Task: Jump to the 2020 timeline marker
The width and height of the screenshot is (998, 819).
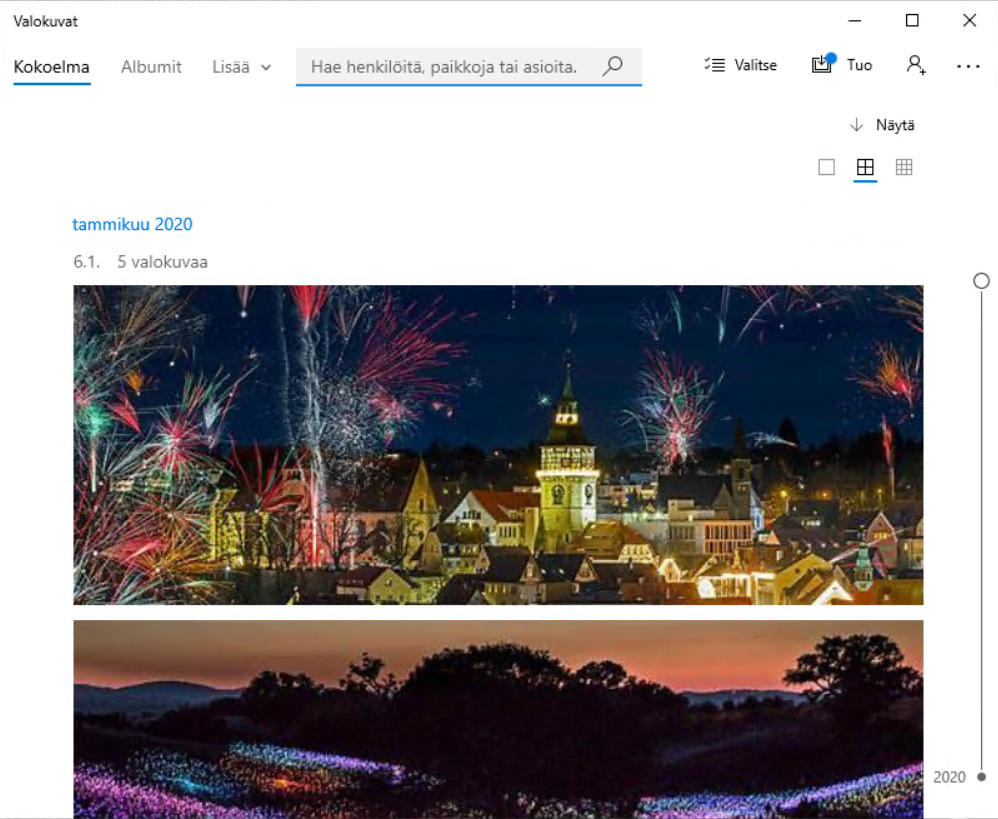Action: point(959,777)
